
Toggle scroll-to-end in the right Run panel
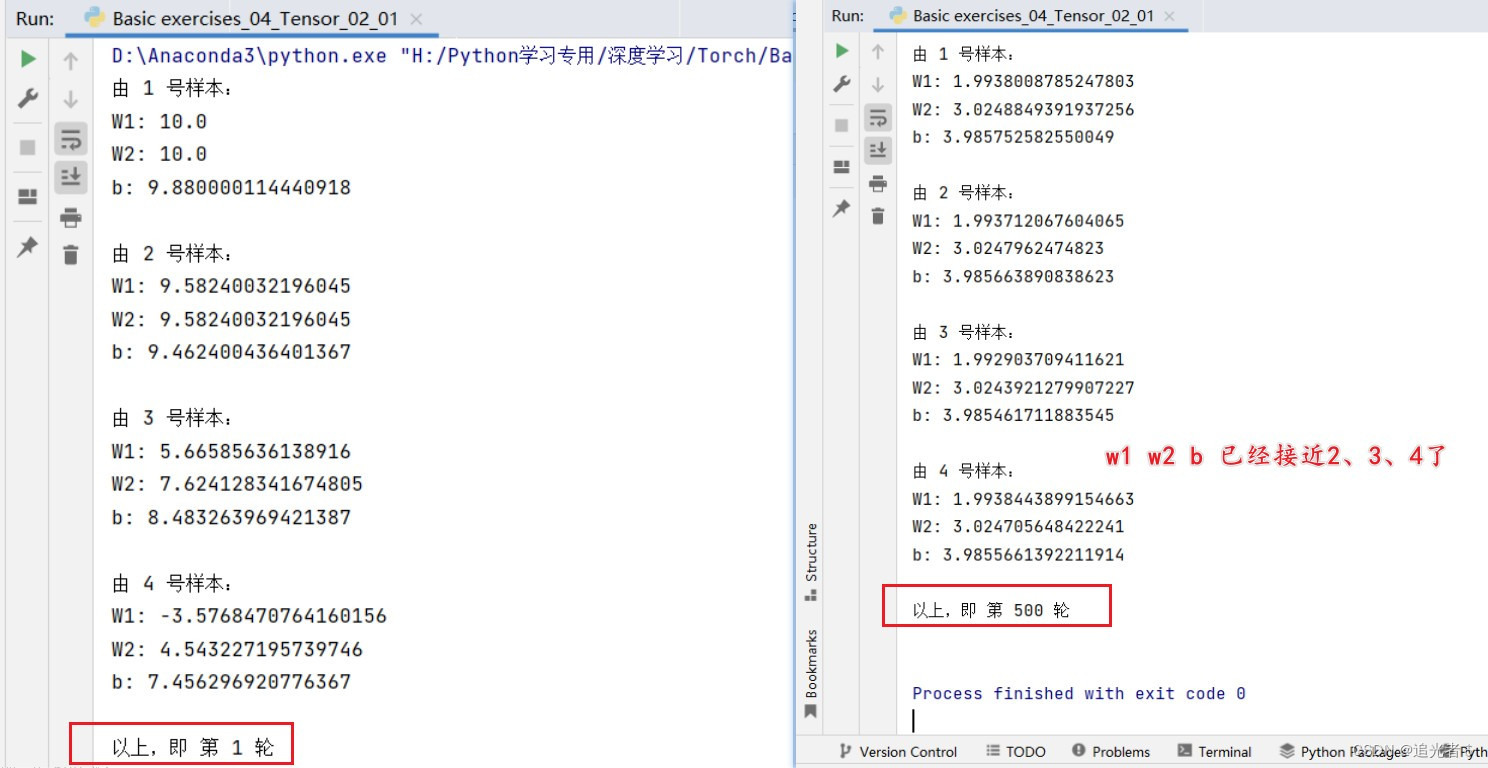click(x=878, y=150)
